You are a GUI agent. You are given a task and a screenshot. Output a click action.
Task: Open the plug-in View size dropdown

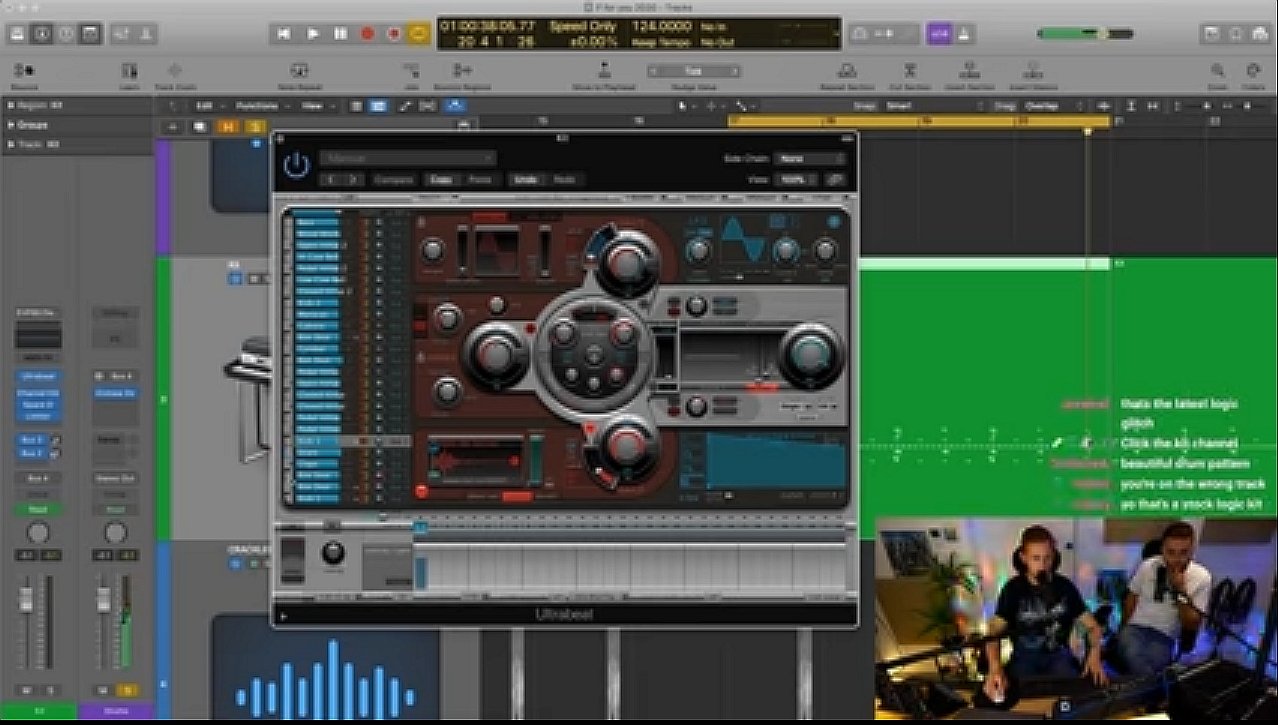pyautogui.click(x=798, y=180)
